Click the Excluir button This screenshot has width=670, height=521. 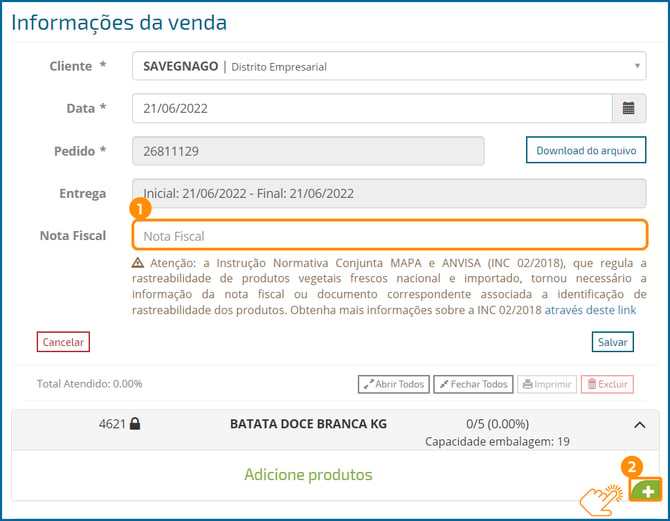coord(607,384)
